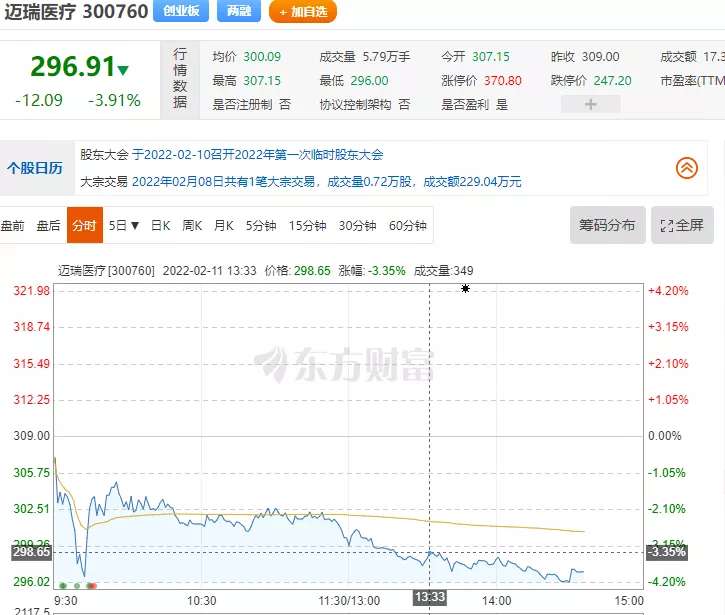Switch to the 周K chart tab
The image size is (725, 615).
[x=192, y=226]
